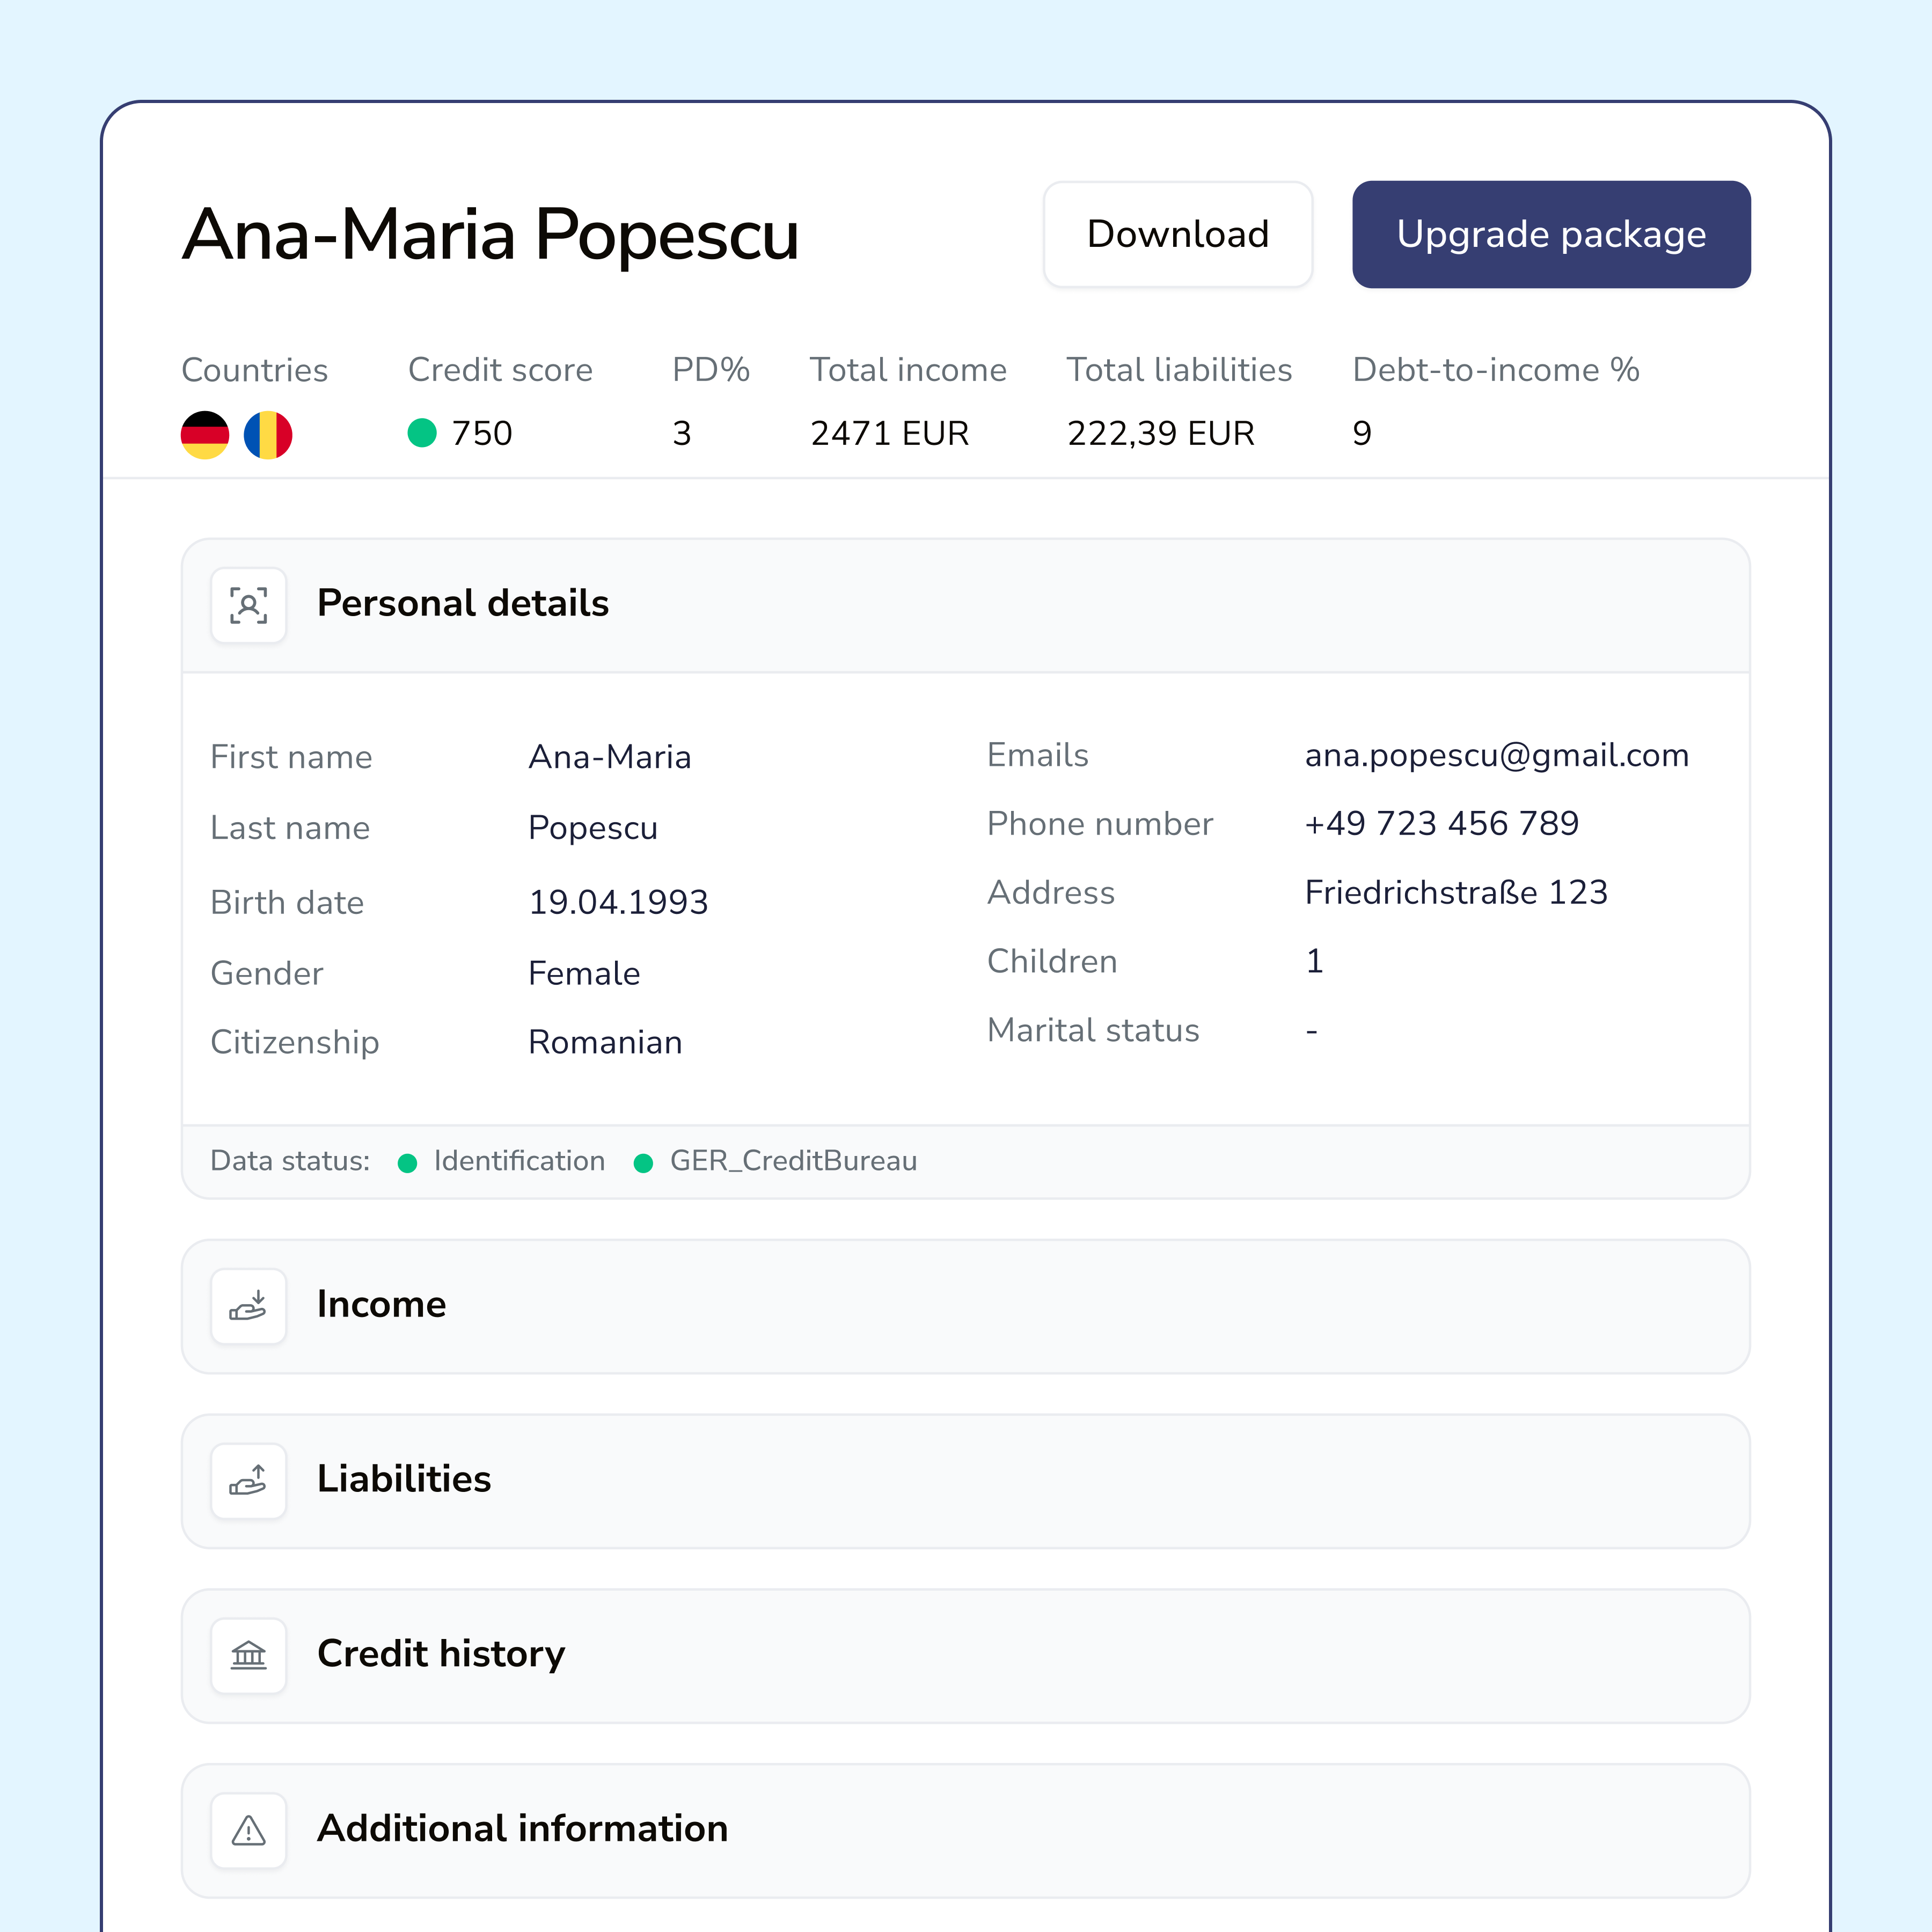Click the GER_CreditBureau status green dot

click(x=643, y=1162)
